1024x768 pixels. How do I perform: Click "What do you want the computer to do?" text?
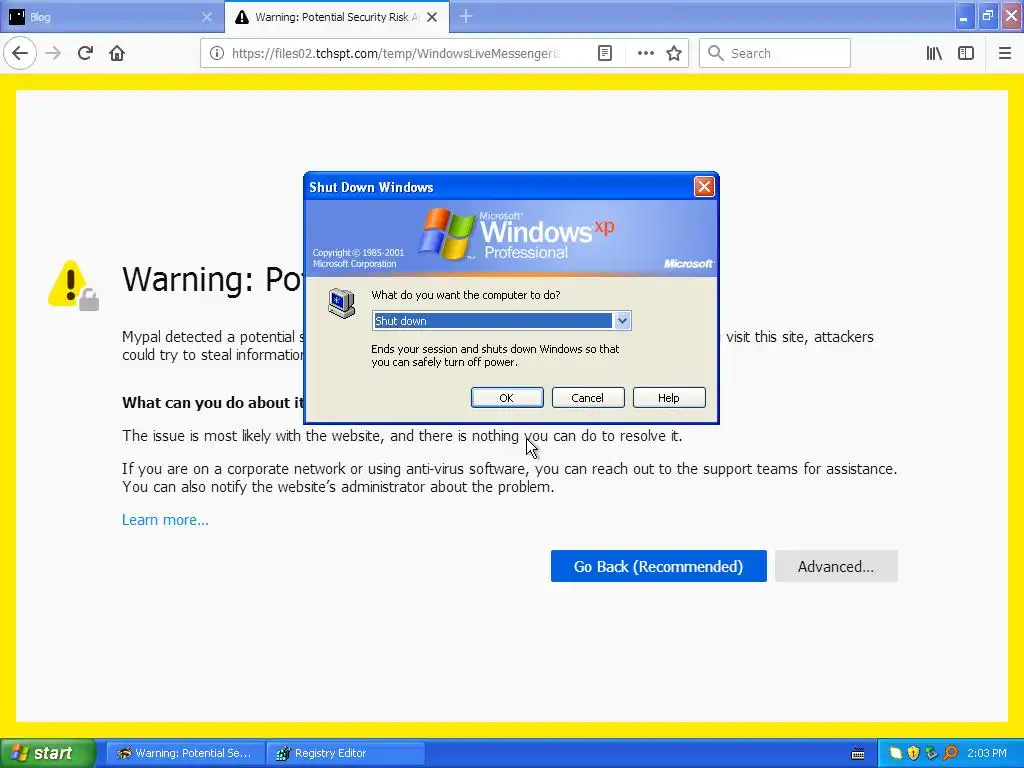[466, 295]
